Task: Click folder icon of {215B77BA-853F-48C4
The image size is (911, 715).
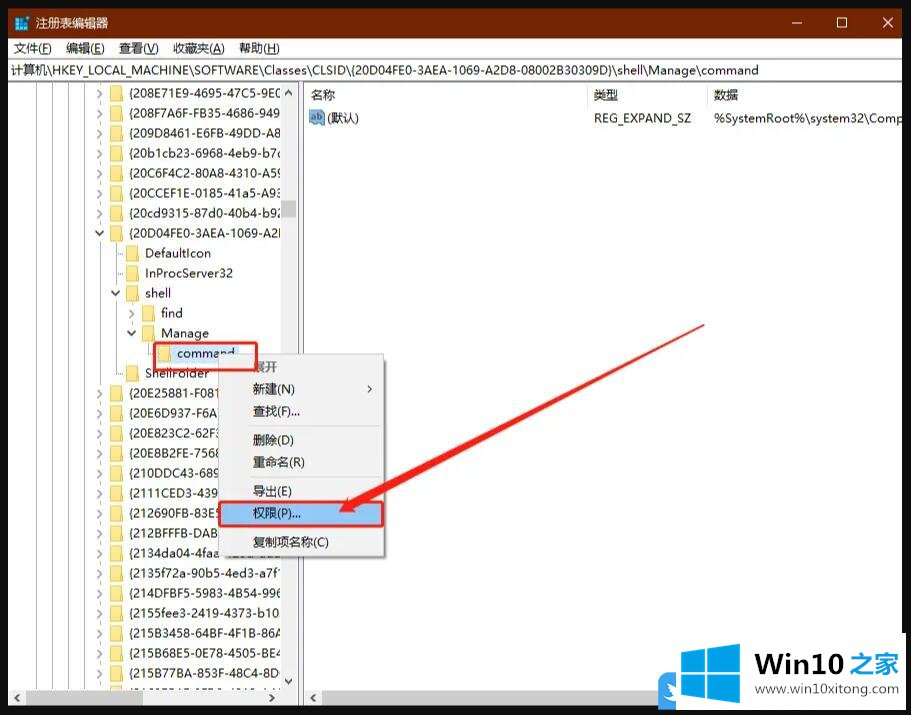Action: (116, 674)
